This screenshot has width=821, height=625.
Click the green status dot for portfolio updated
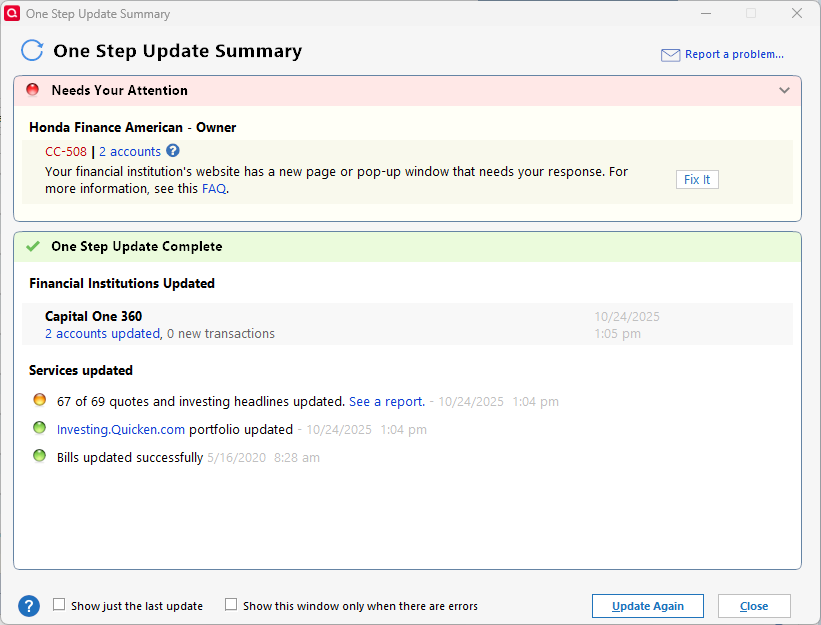39,428
